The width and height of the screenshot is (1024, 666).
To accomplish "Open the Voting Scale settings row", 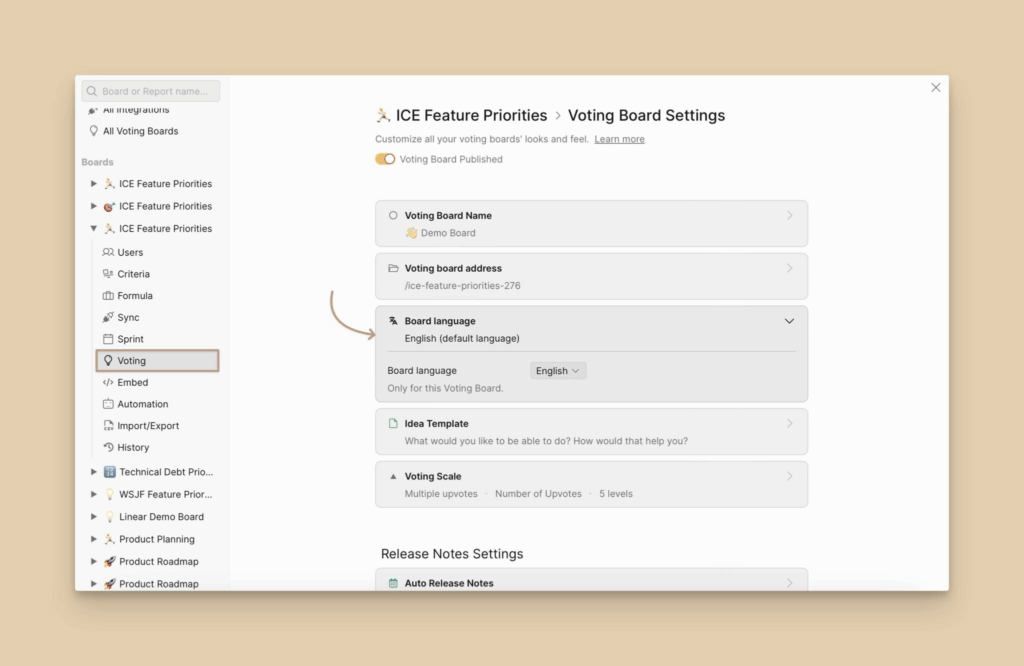I will 591,484.
